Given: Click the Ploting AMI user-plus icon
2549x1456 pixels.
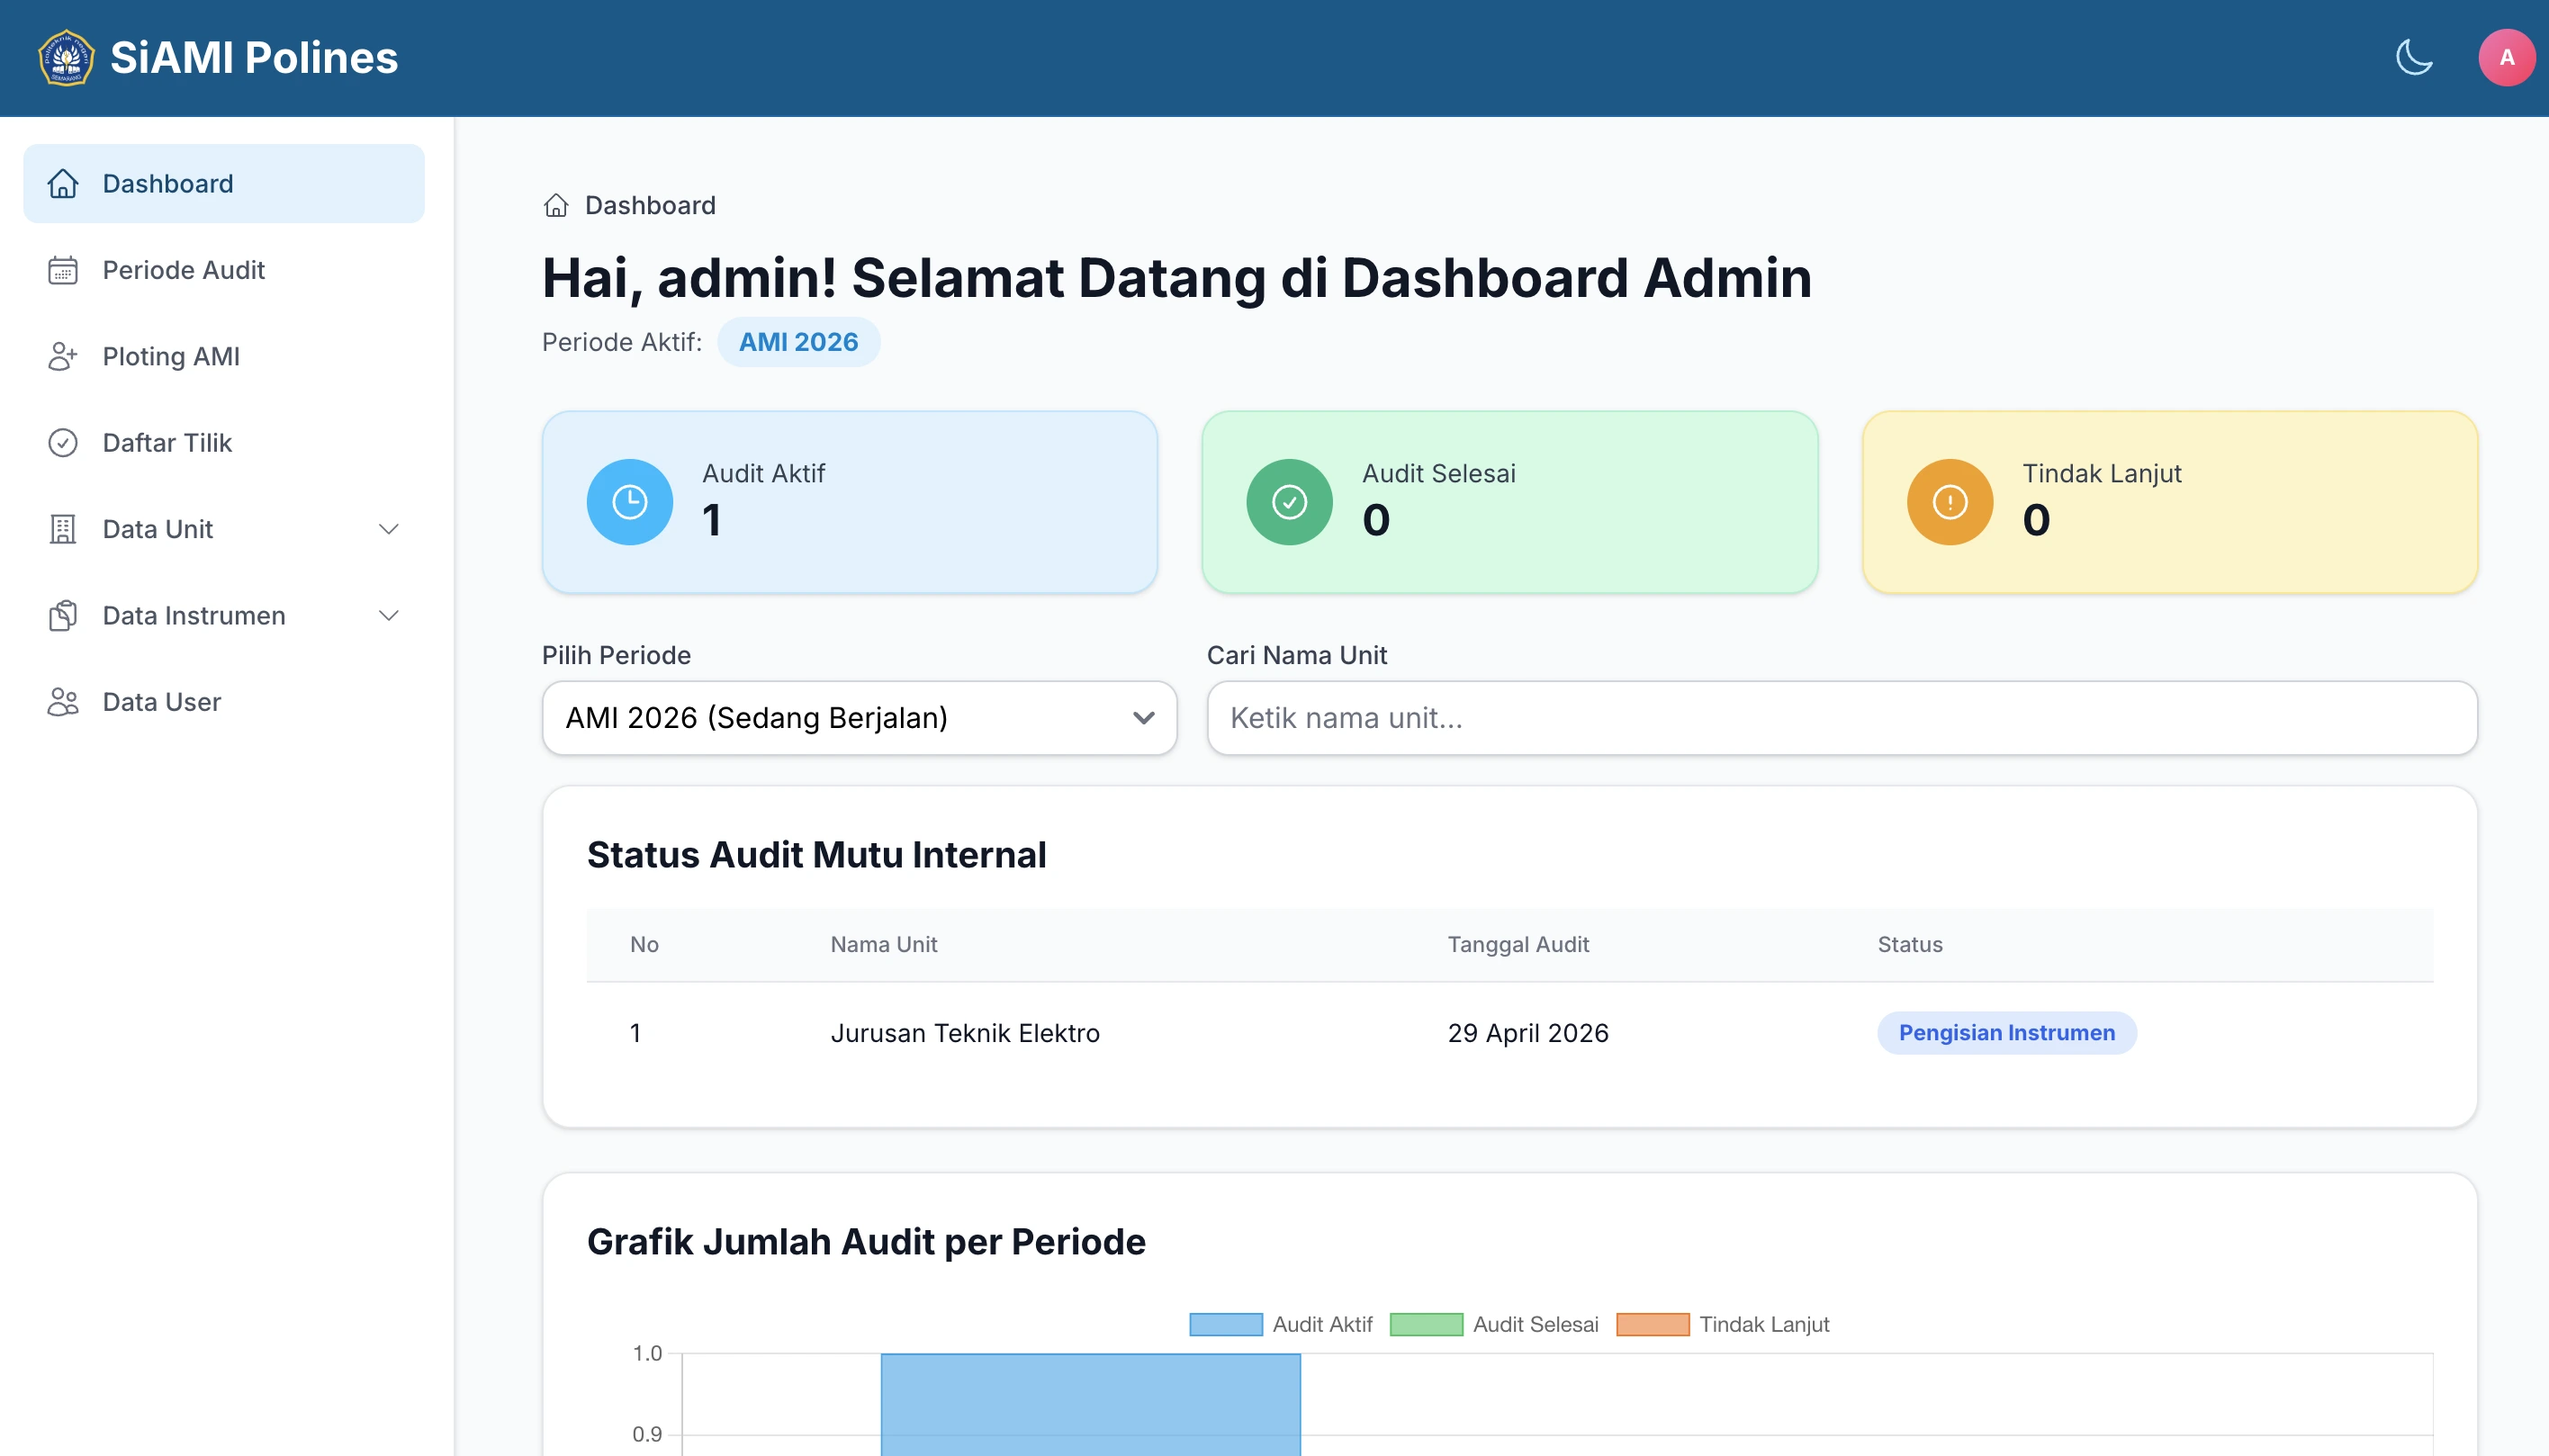Looking at the screenshot, I should point(63,357).
